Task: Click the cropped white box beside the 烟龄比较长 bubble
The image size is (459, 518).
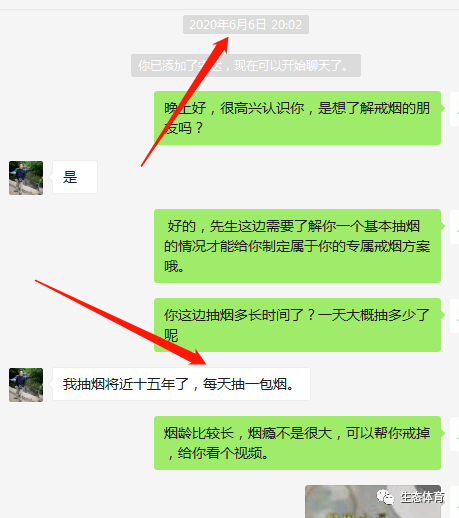Action: point(455,434)
